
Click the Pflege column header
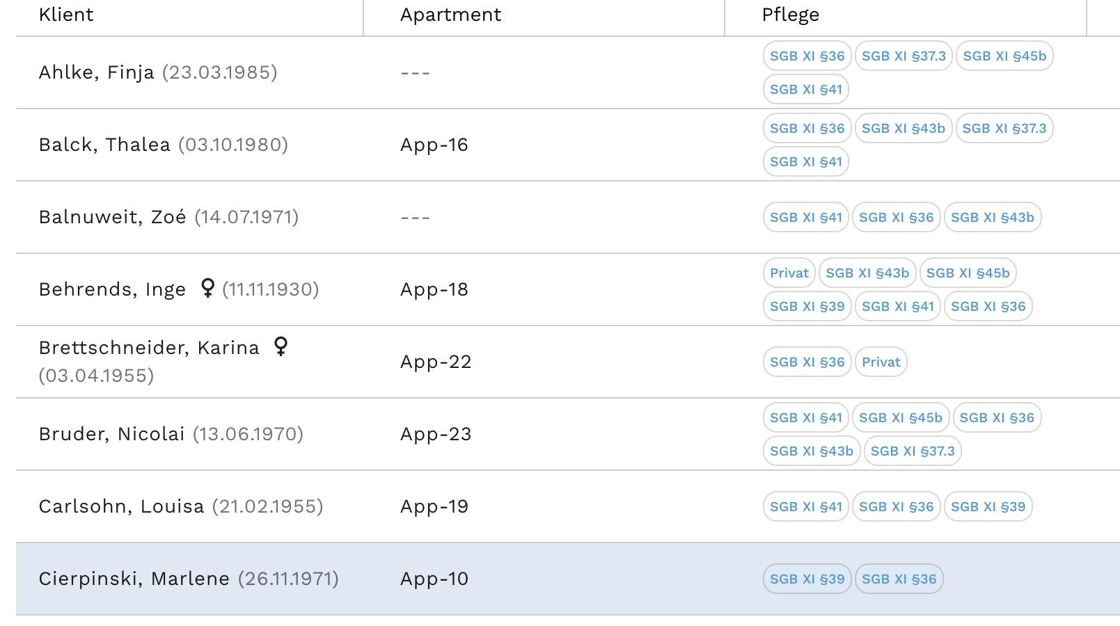point(790,14)
